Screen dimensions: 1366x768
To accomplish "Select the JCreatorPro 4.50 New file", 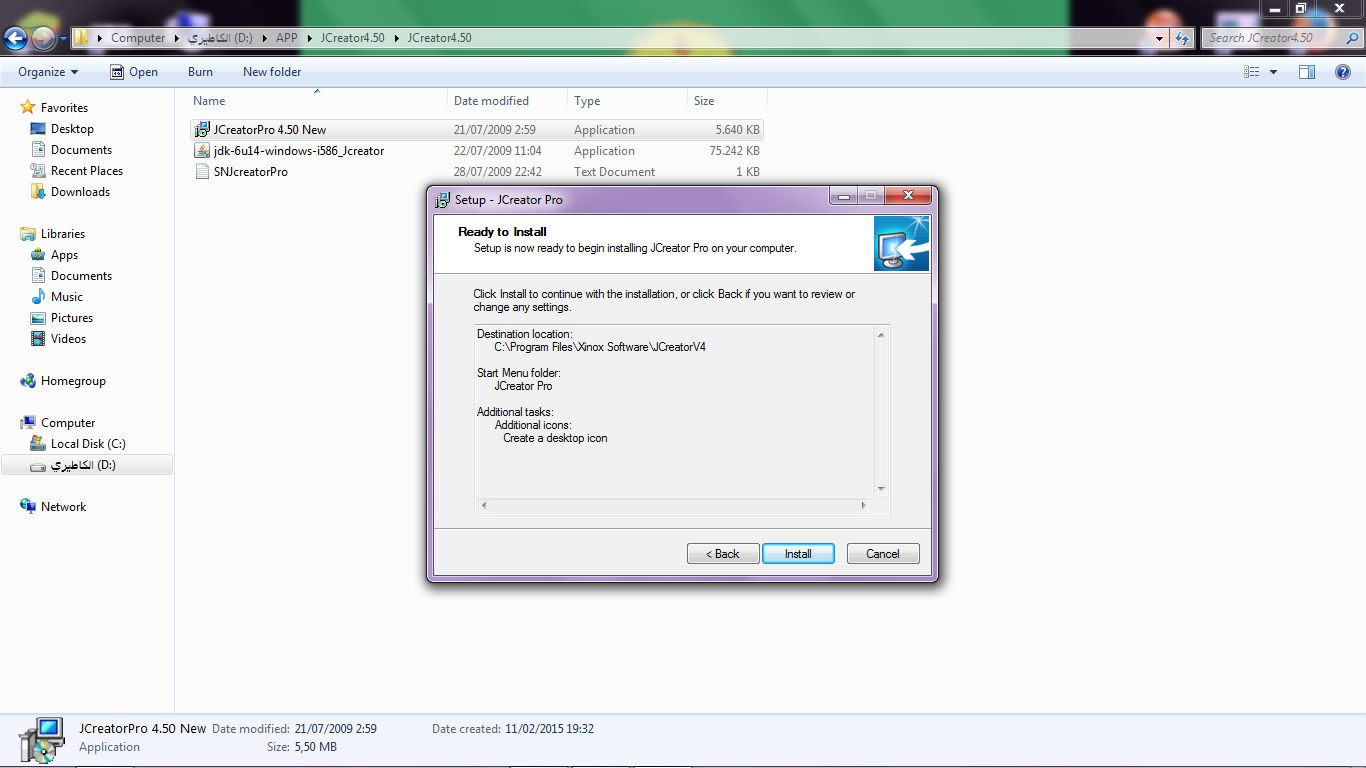I will (x=476, y=130).
